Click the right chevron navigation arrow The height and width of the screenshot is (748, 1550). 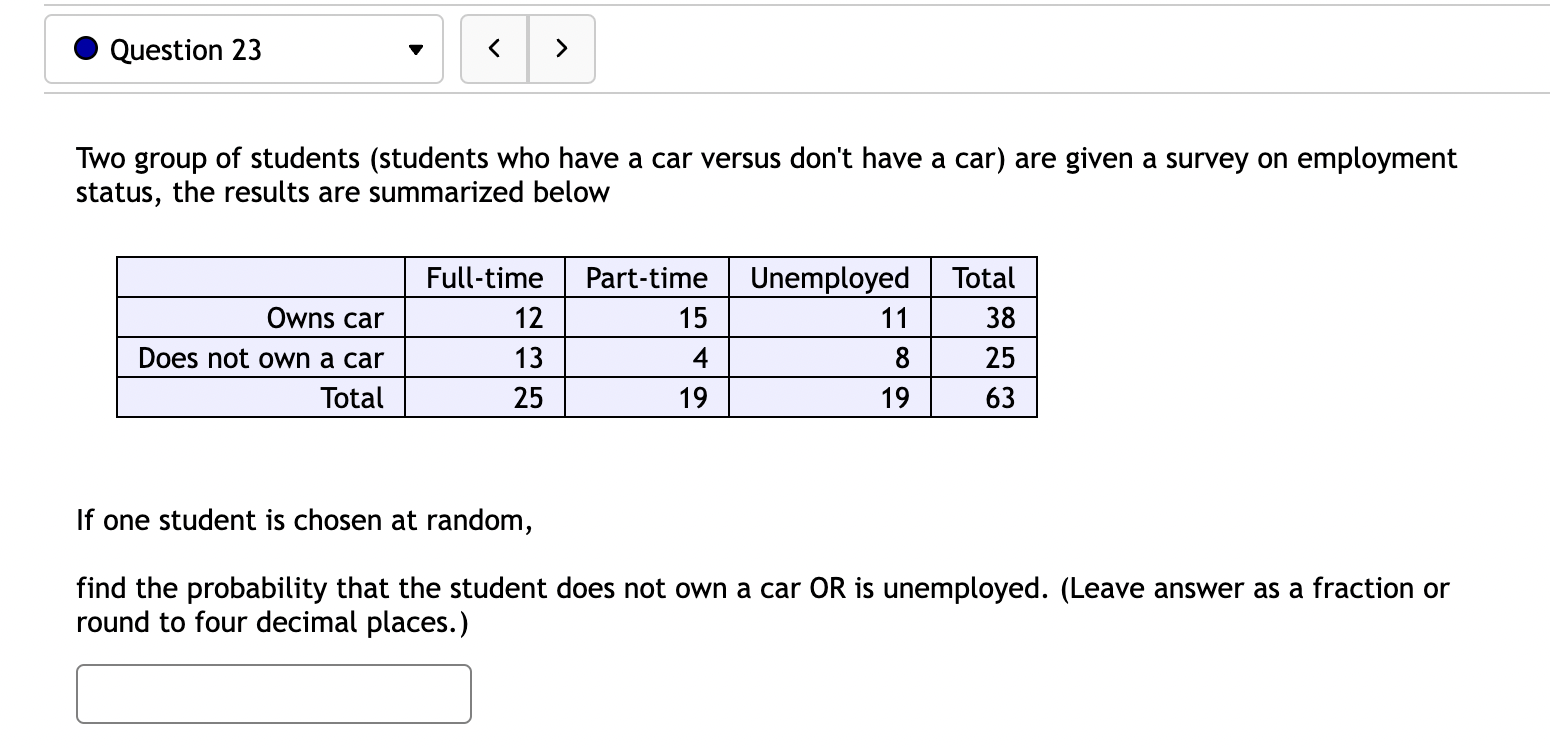point(561,48)
